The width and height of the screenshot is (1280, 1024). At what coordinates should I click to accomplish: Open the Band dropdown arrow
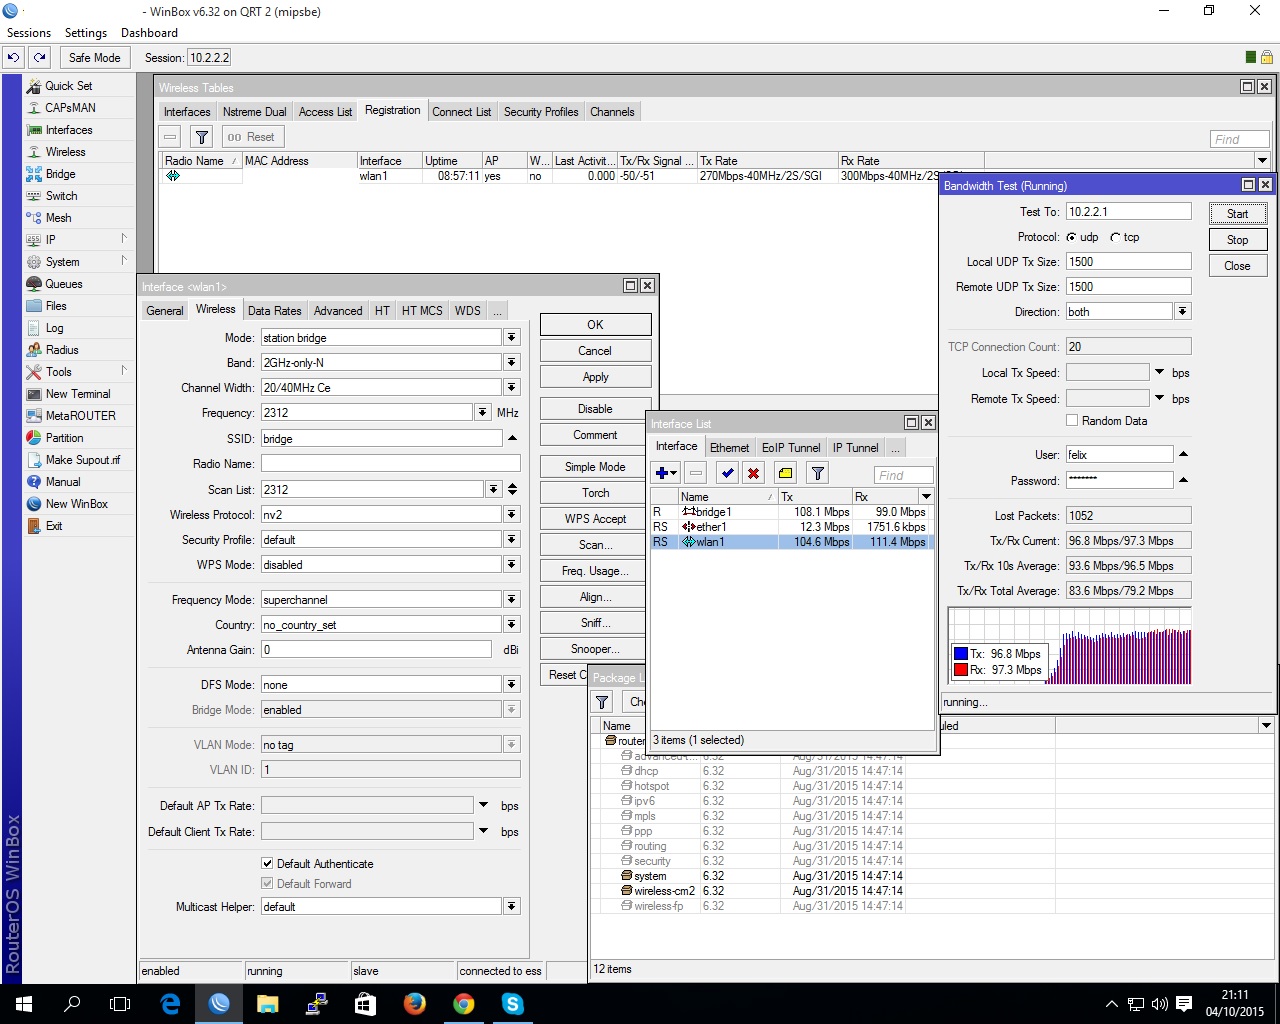click(511, 363)
